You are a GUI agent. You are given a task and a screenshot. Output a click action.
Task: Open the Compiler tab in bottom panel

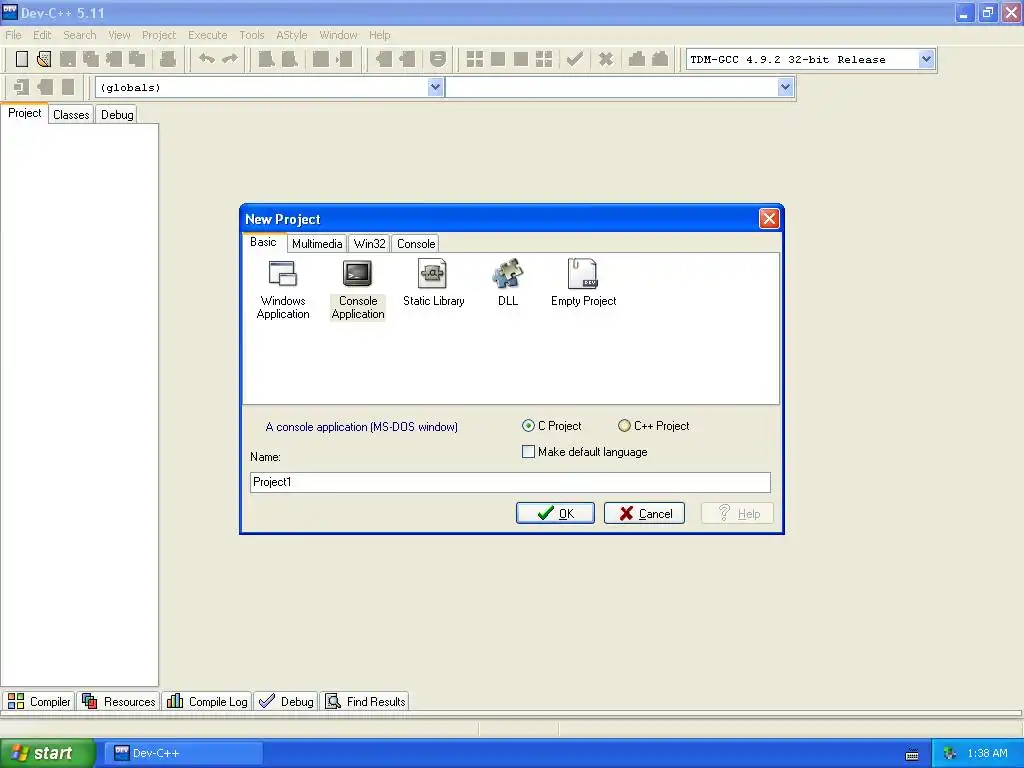tap(39, 701)
